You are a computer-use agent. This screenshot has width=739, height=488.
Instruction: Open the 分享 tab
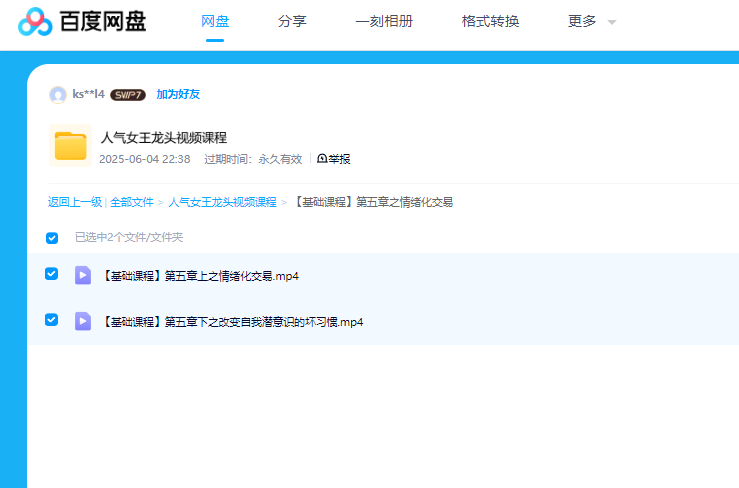[x=292, y=21]
